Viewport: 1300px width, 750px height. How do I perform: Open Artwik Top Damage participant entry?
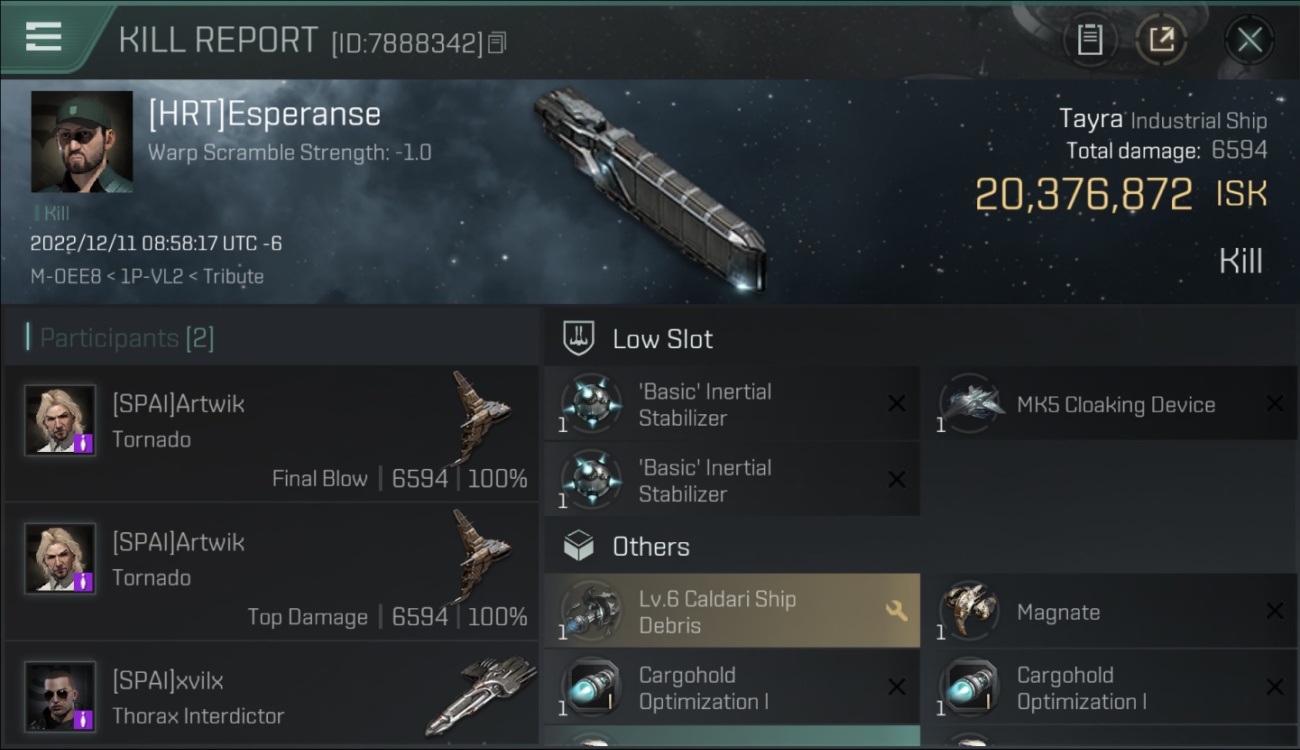tap(271, 572)
